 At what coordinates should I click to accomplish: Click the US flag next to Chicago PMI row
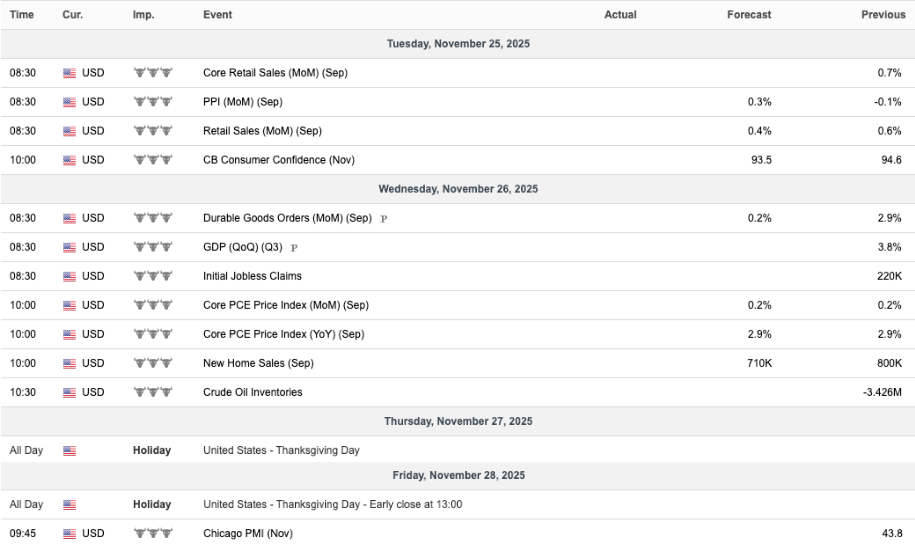click(x=69, y=534)
